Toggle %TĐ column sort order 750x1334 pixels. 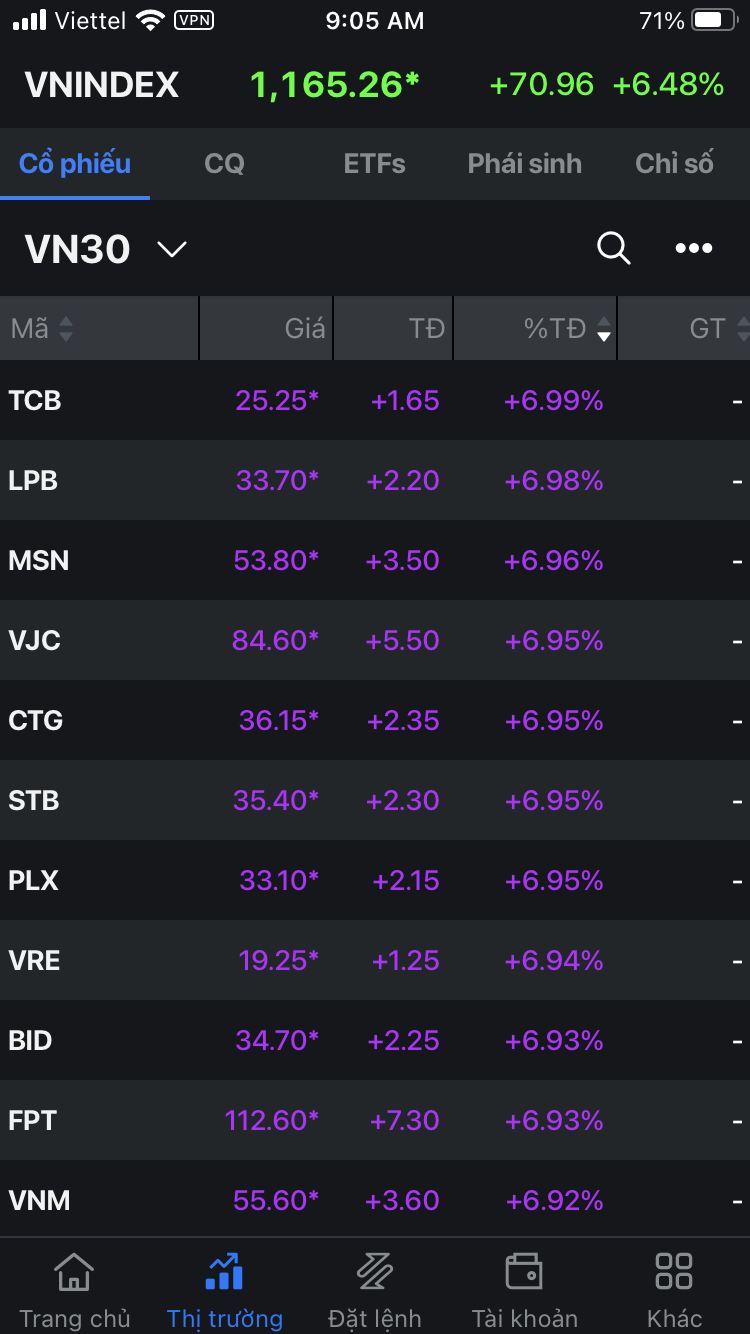pos(603,328)
